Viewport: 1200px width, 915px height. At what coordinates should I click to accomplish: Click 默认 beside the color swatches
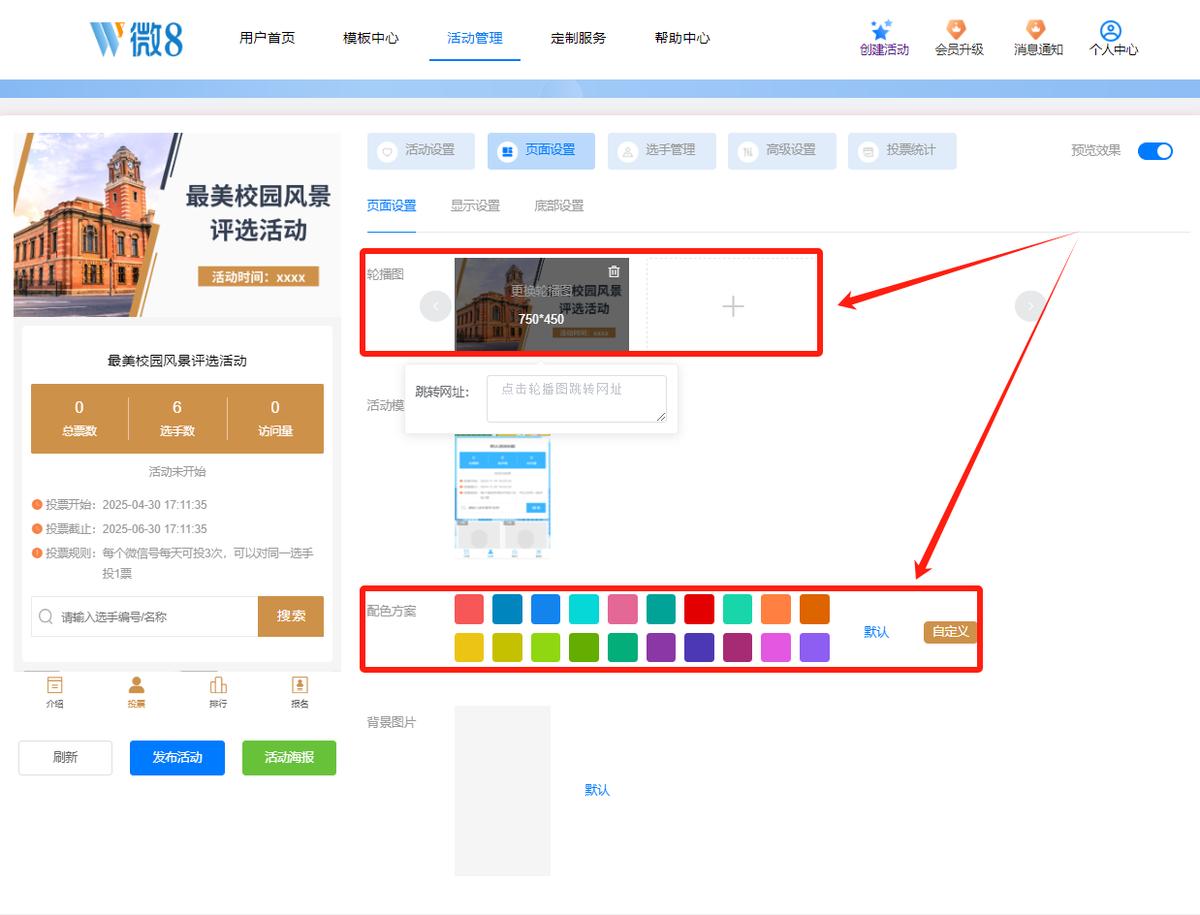coord(877,632)
